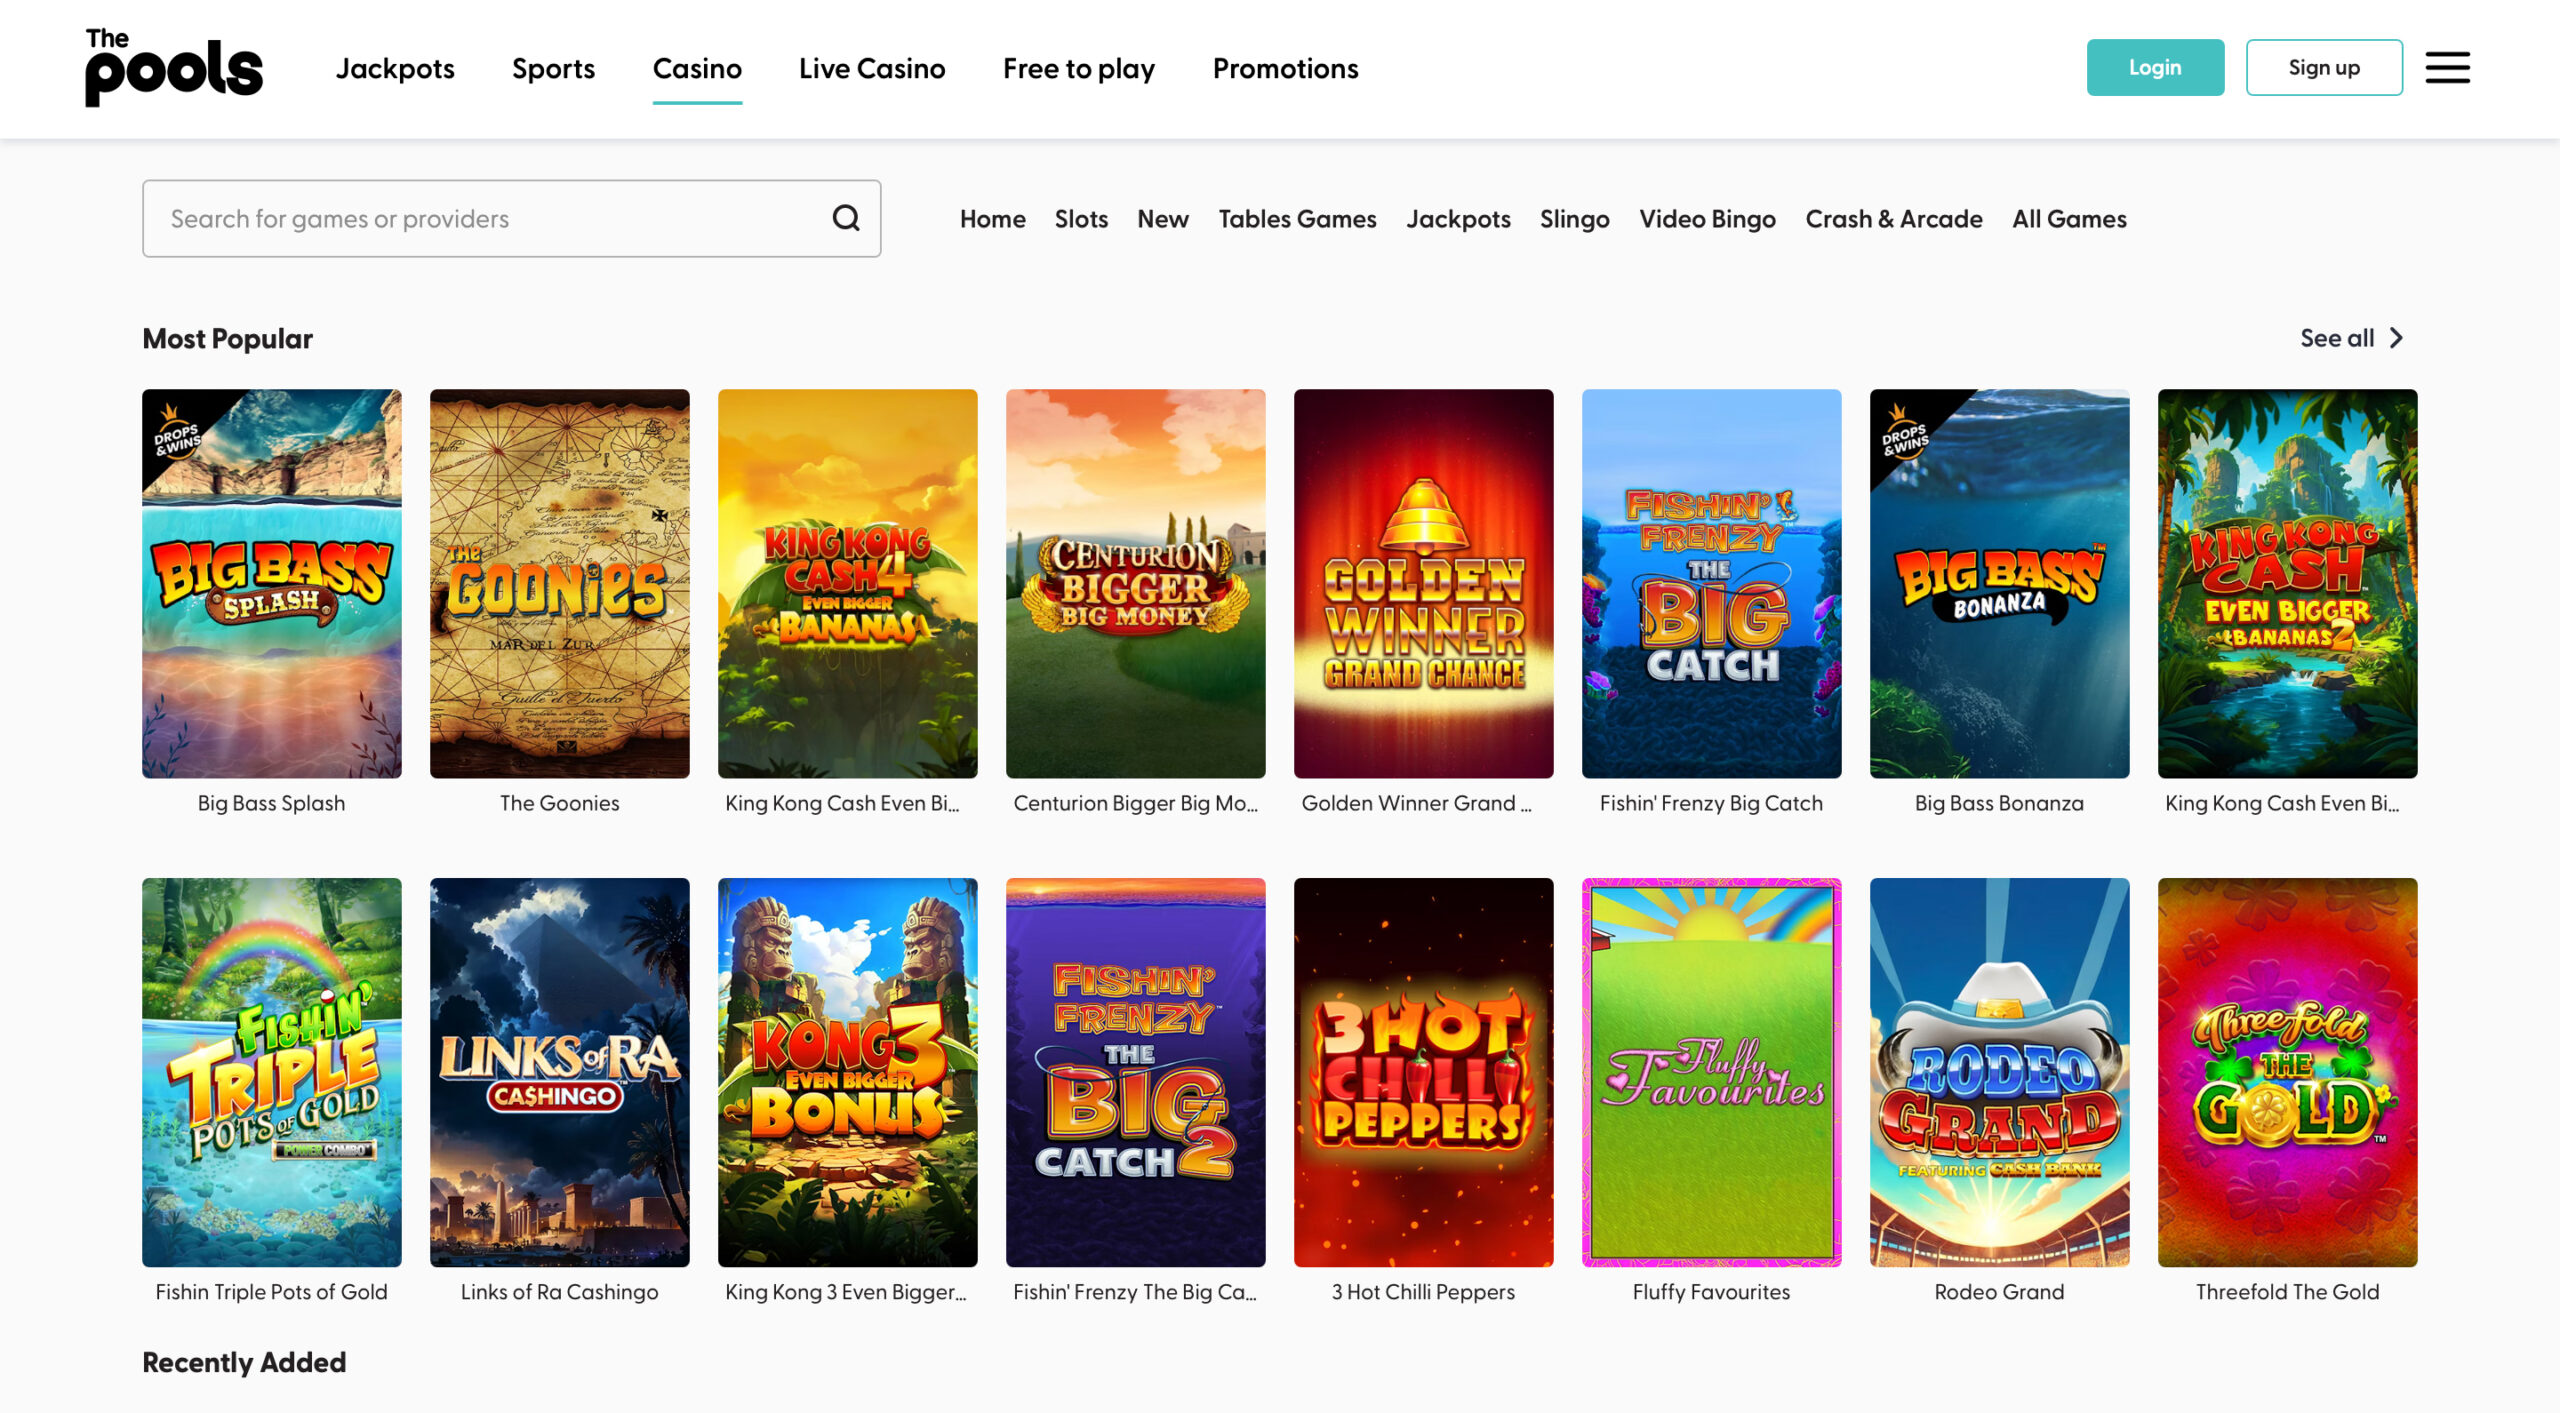This screenshot has width=2560, height=1413.
Task: Click the Login button
Action: tap(2155, 67)
